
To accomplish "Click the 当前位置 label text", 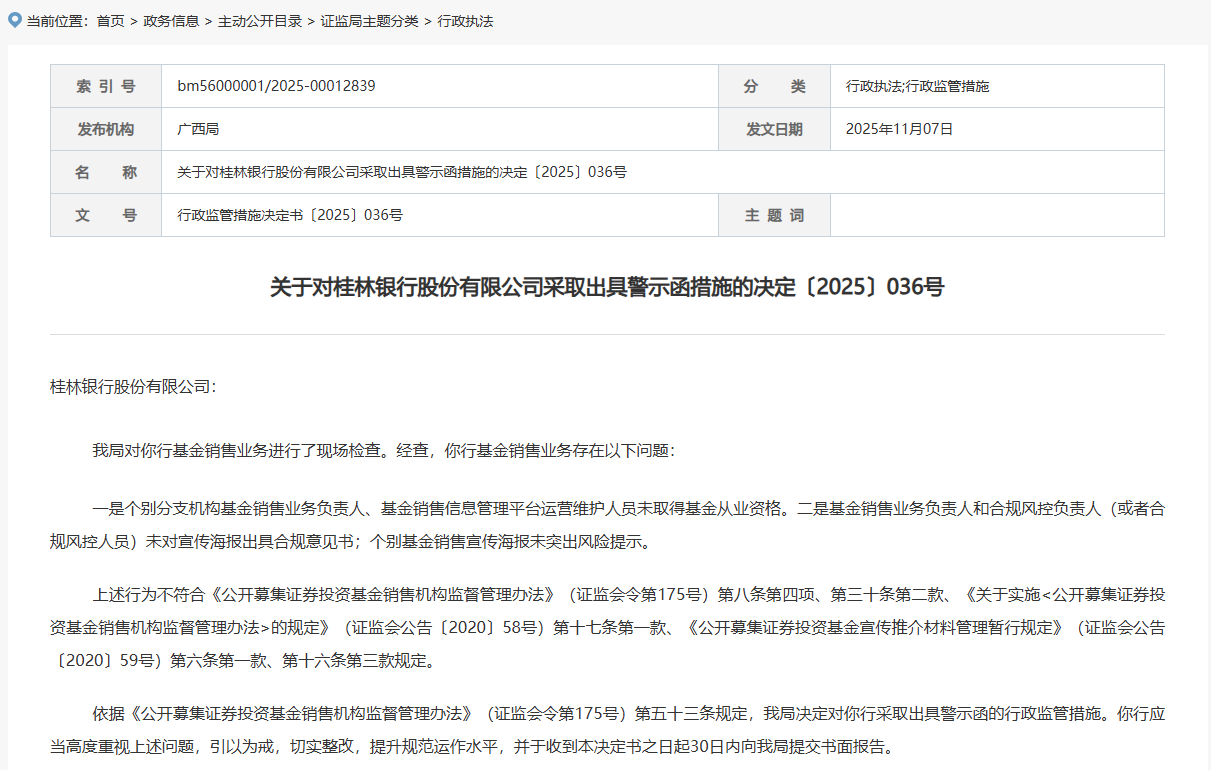I will [x=56, y=21].
